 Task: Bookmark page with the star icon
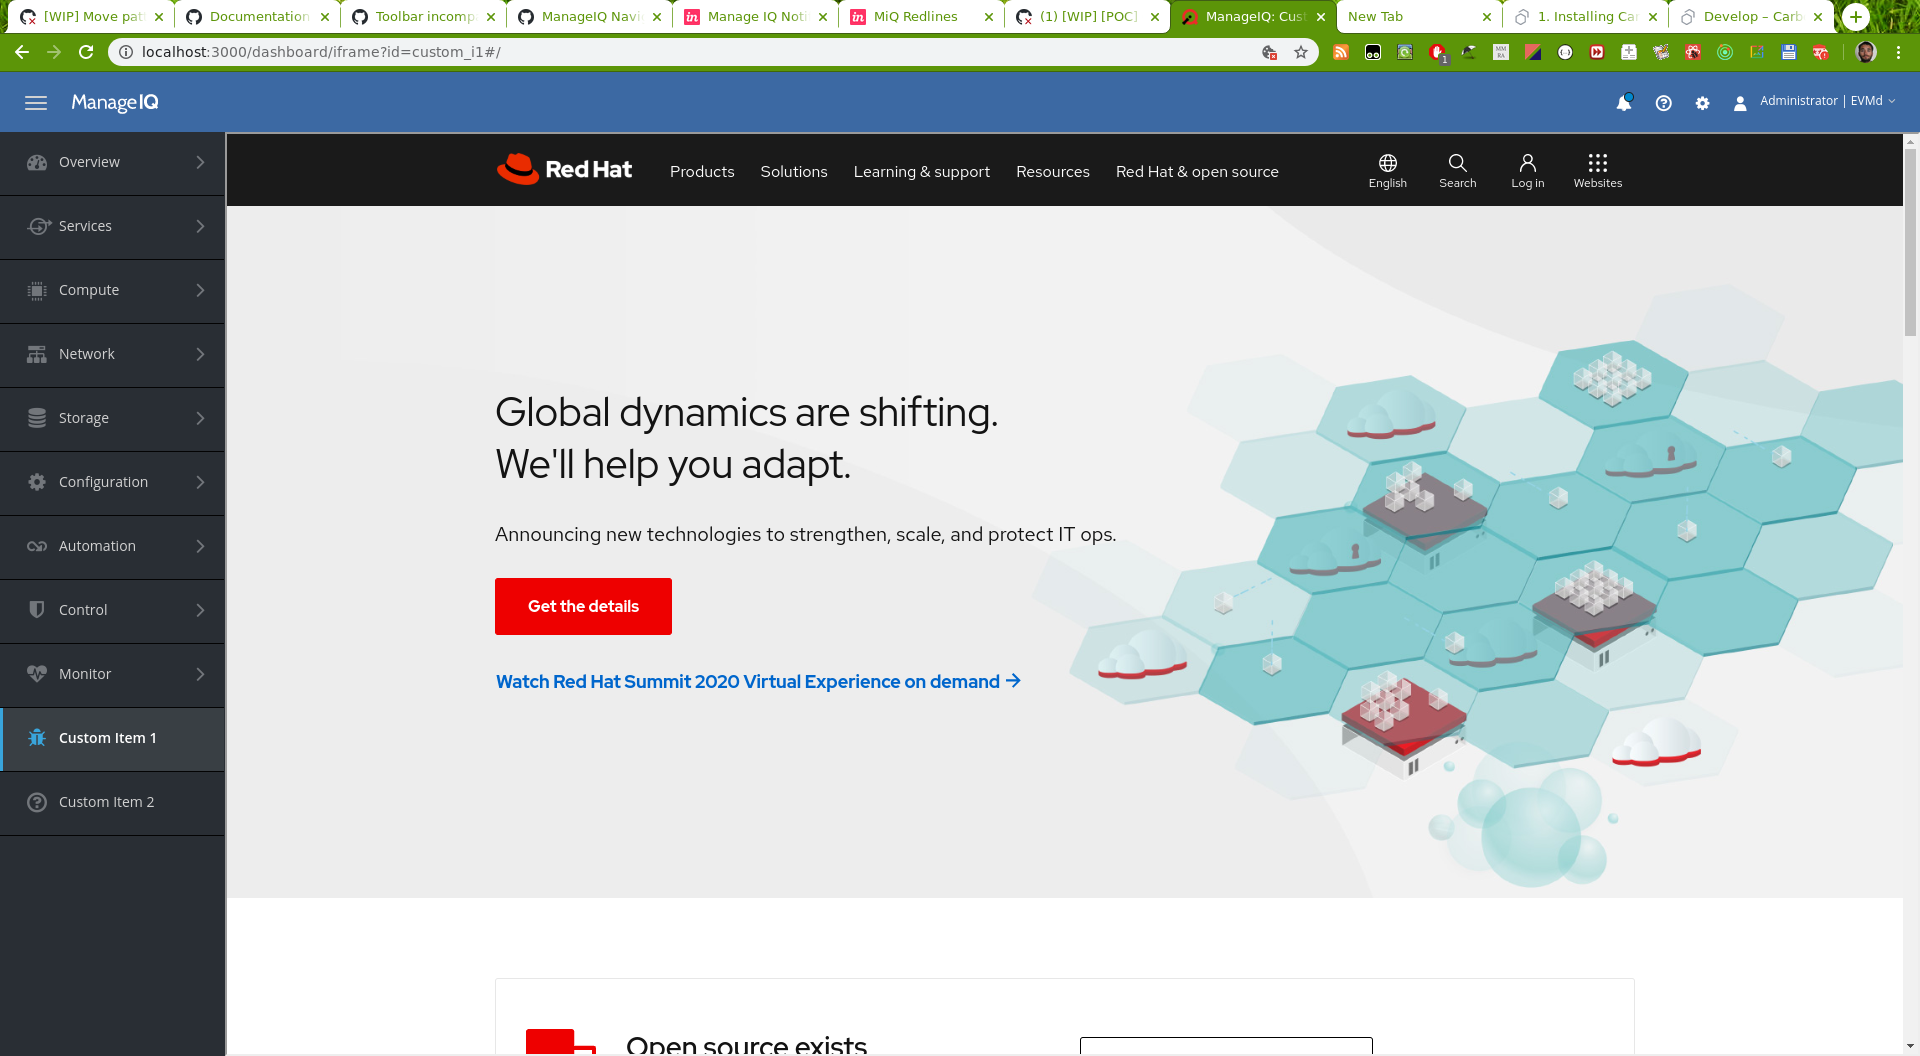[x=1301, y=52]
